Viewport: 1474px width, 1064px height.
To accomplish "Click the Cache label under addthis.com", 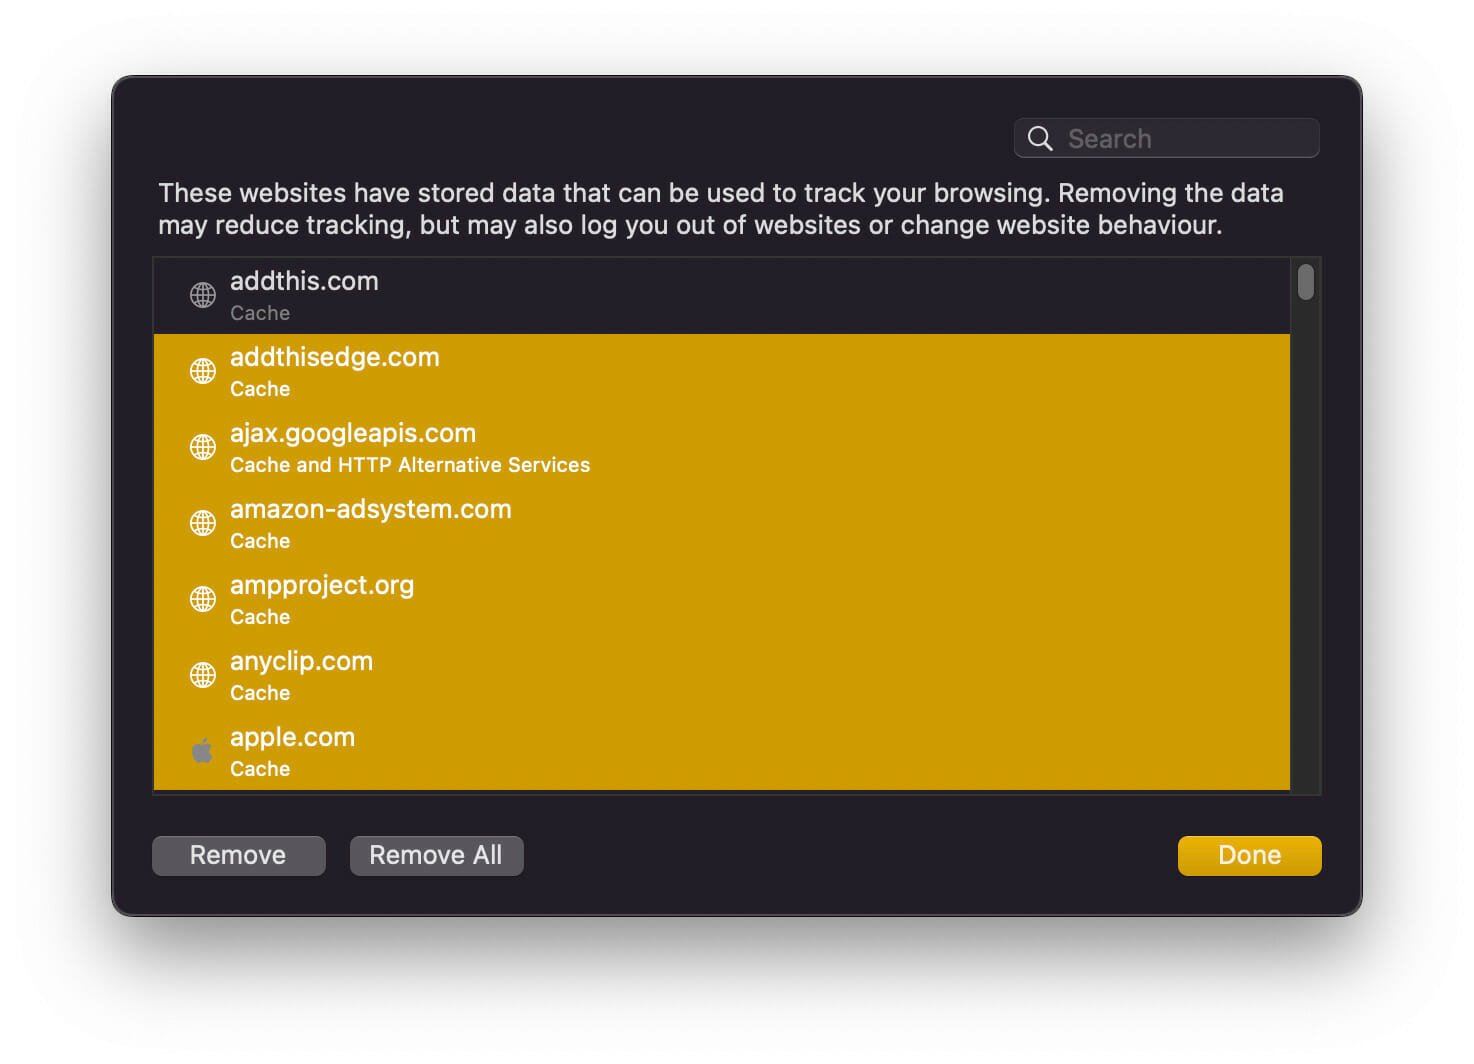I will coord(260,313).
